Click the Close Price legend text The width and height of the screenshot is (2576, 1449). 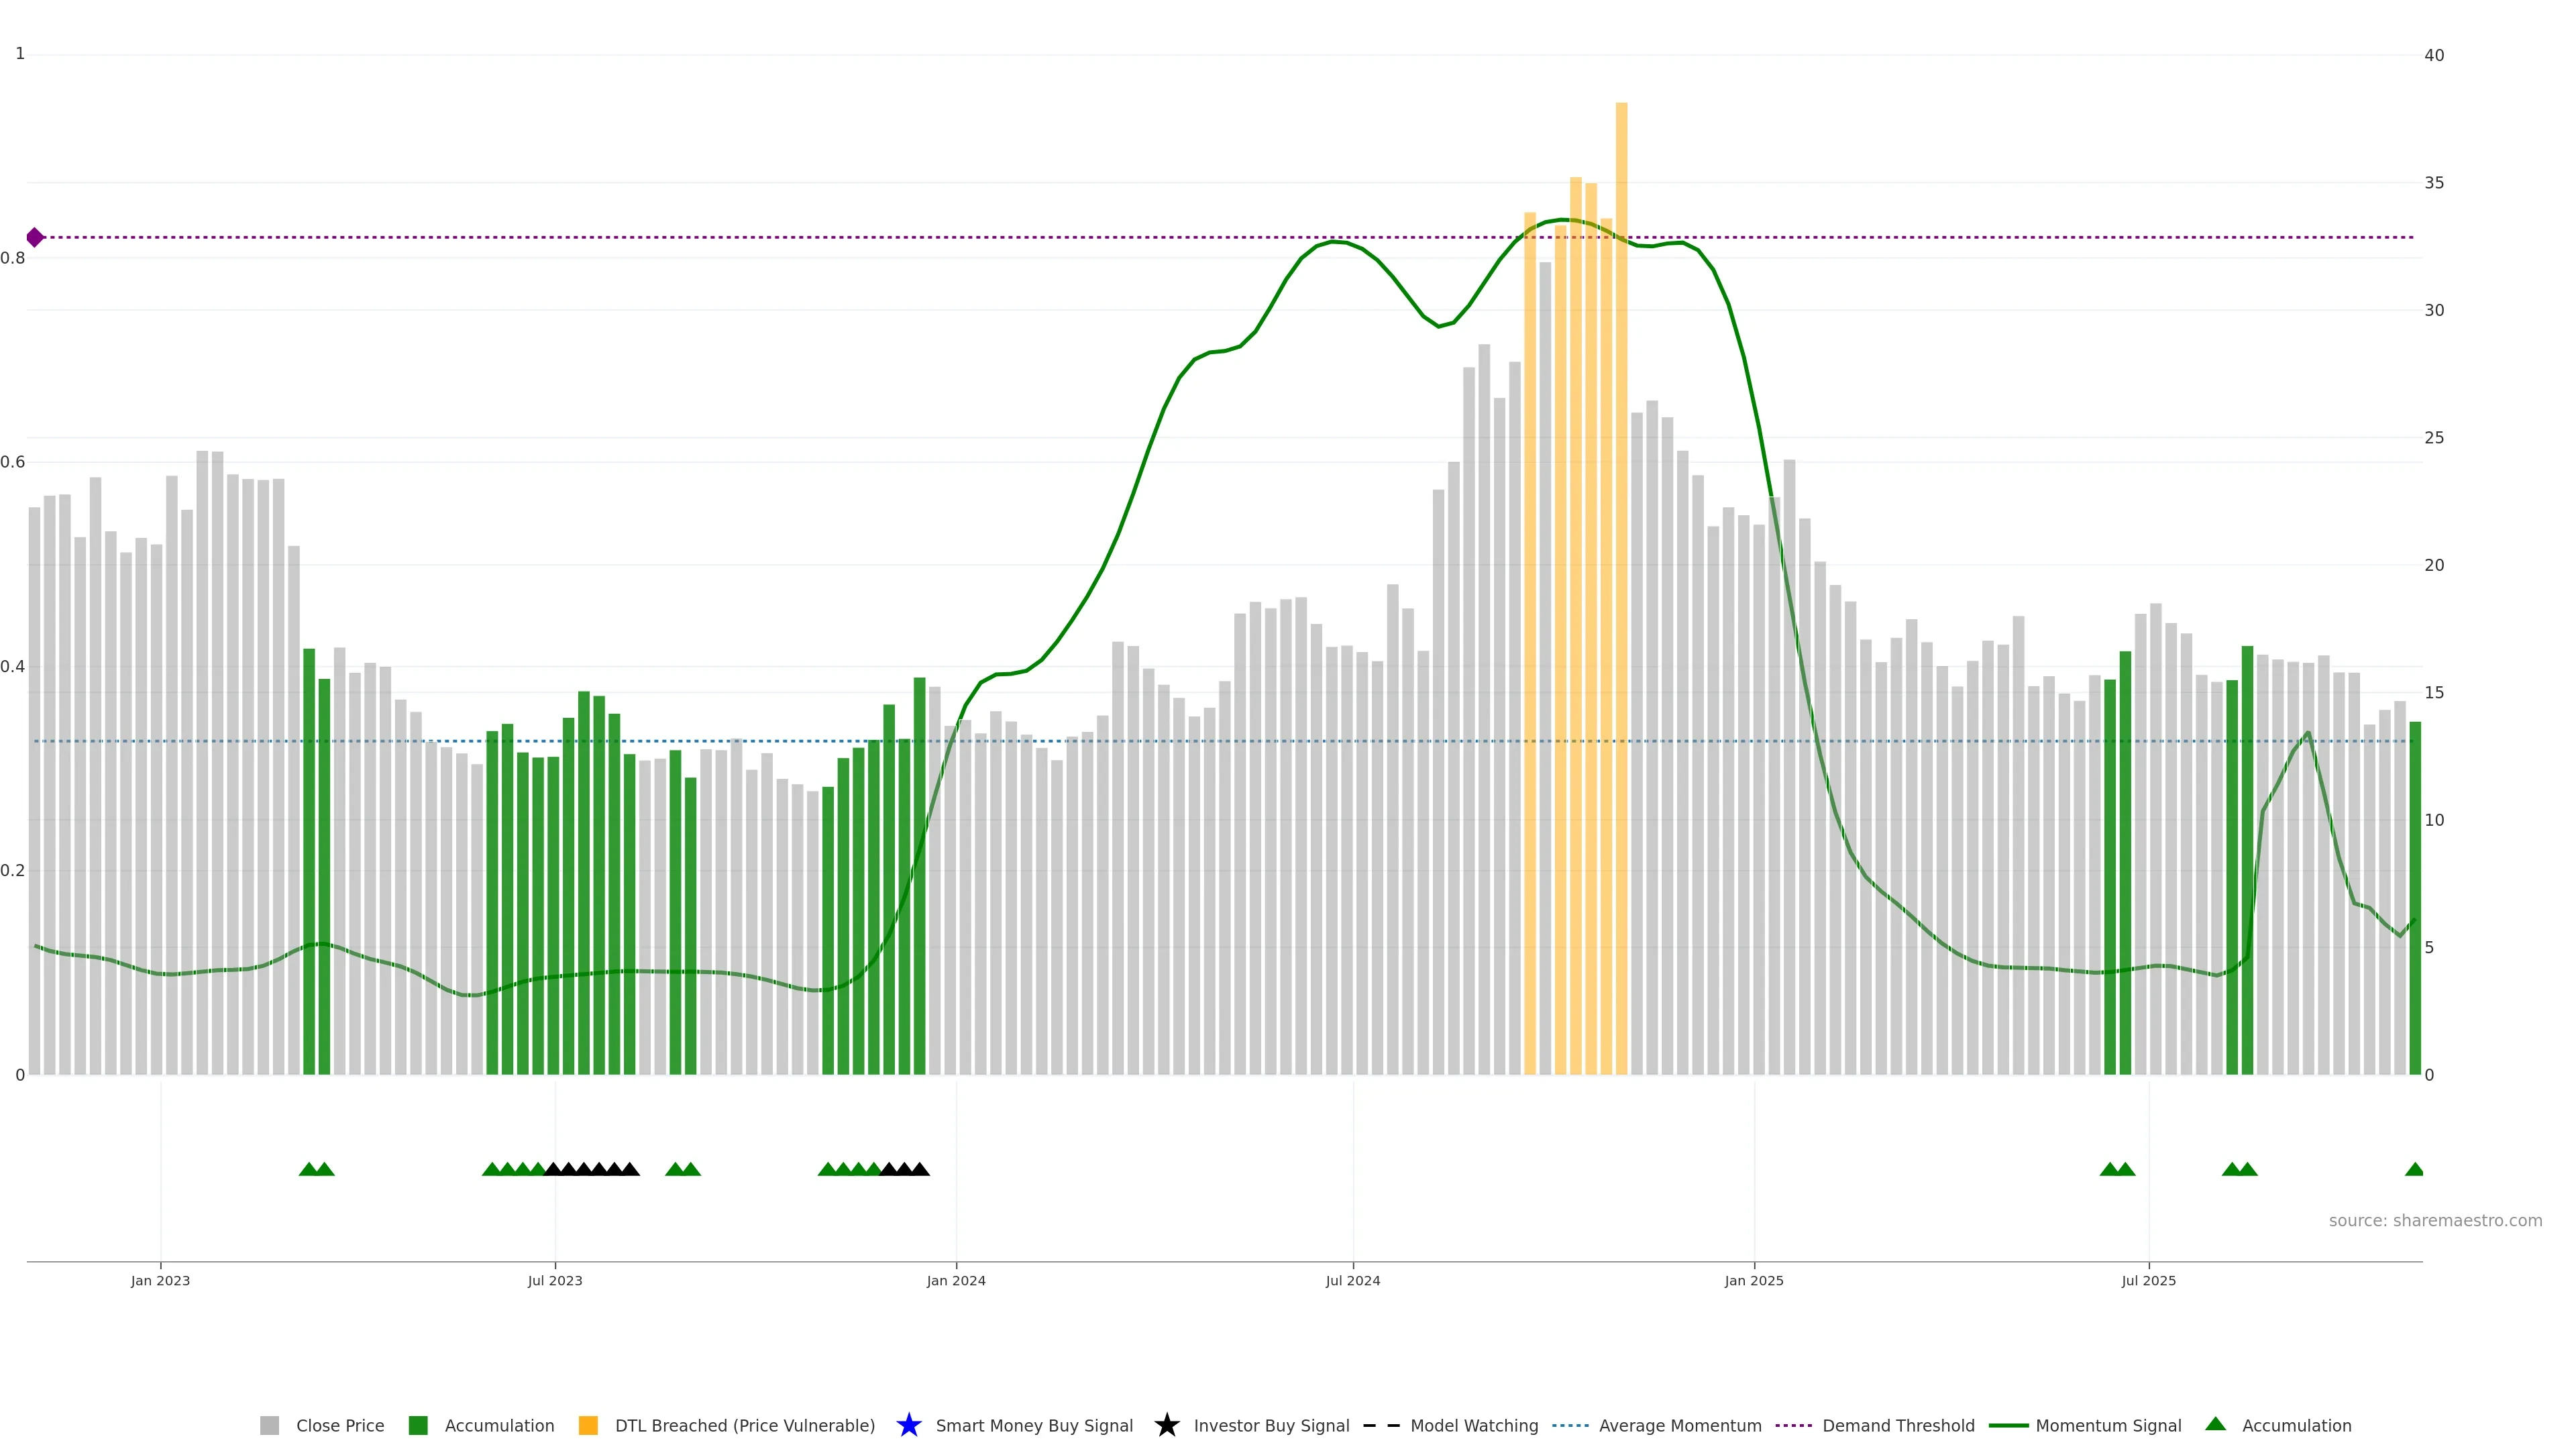point(340,1425)
